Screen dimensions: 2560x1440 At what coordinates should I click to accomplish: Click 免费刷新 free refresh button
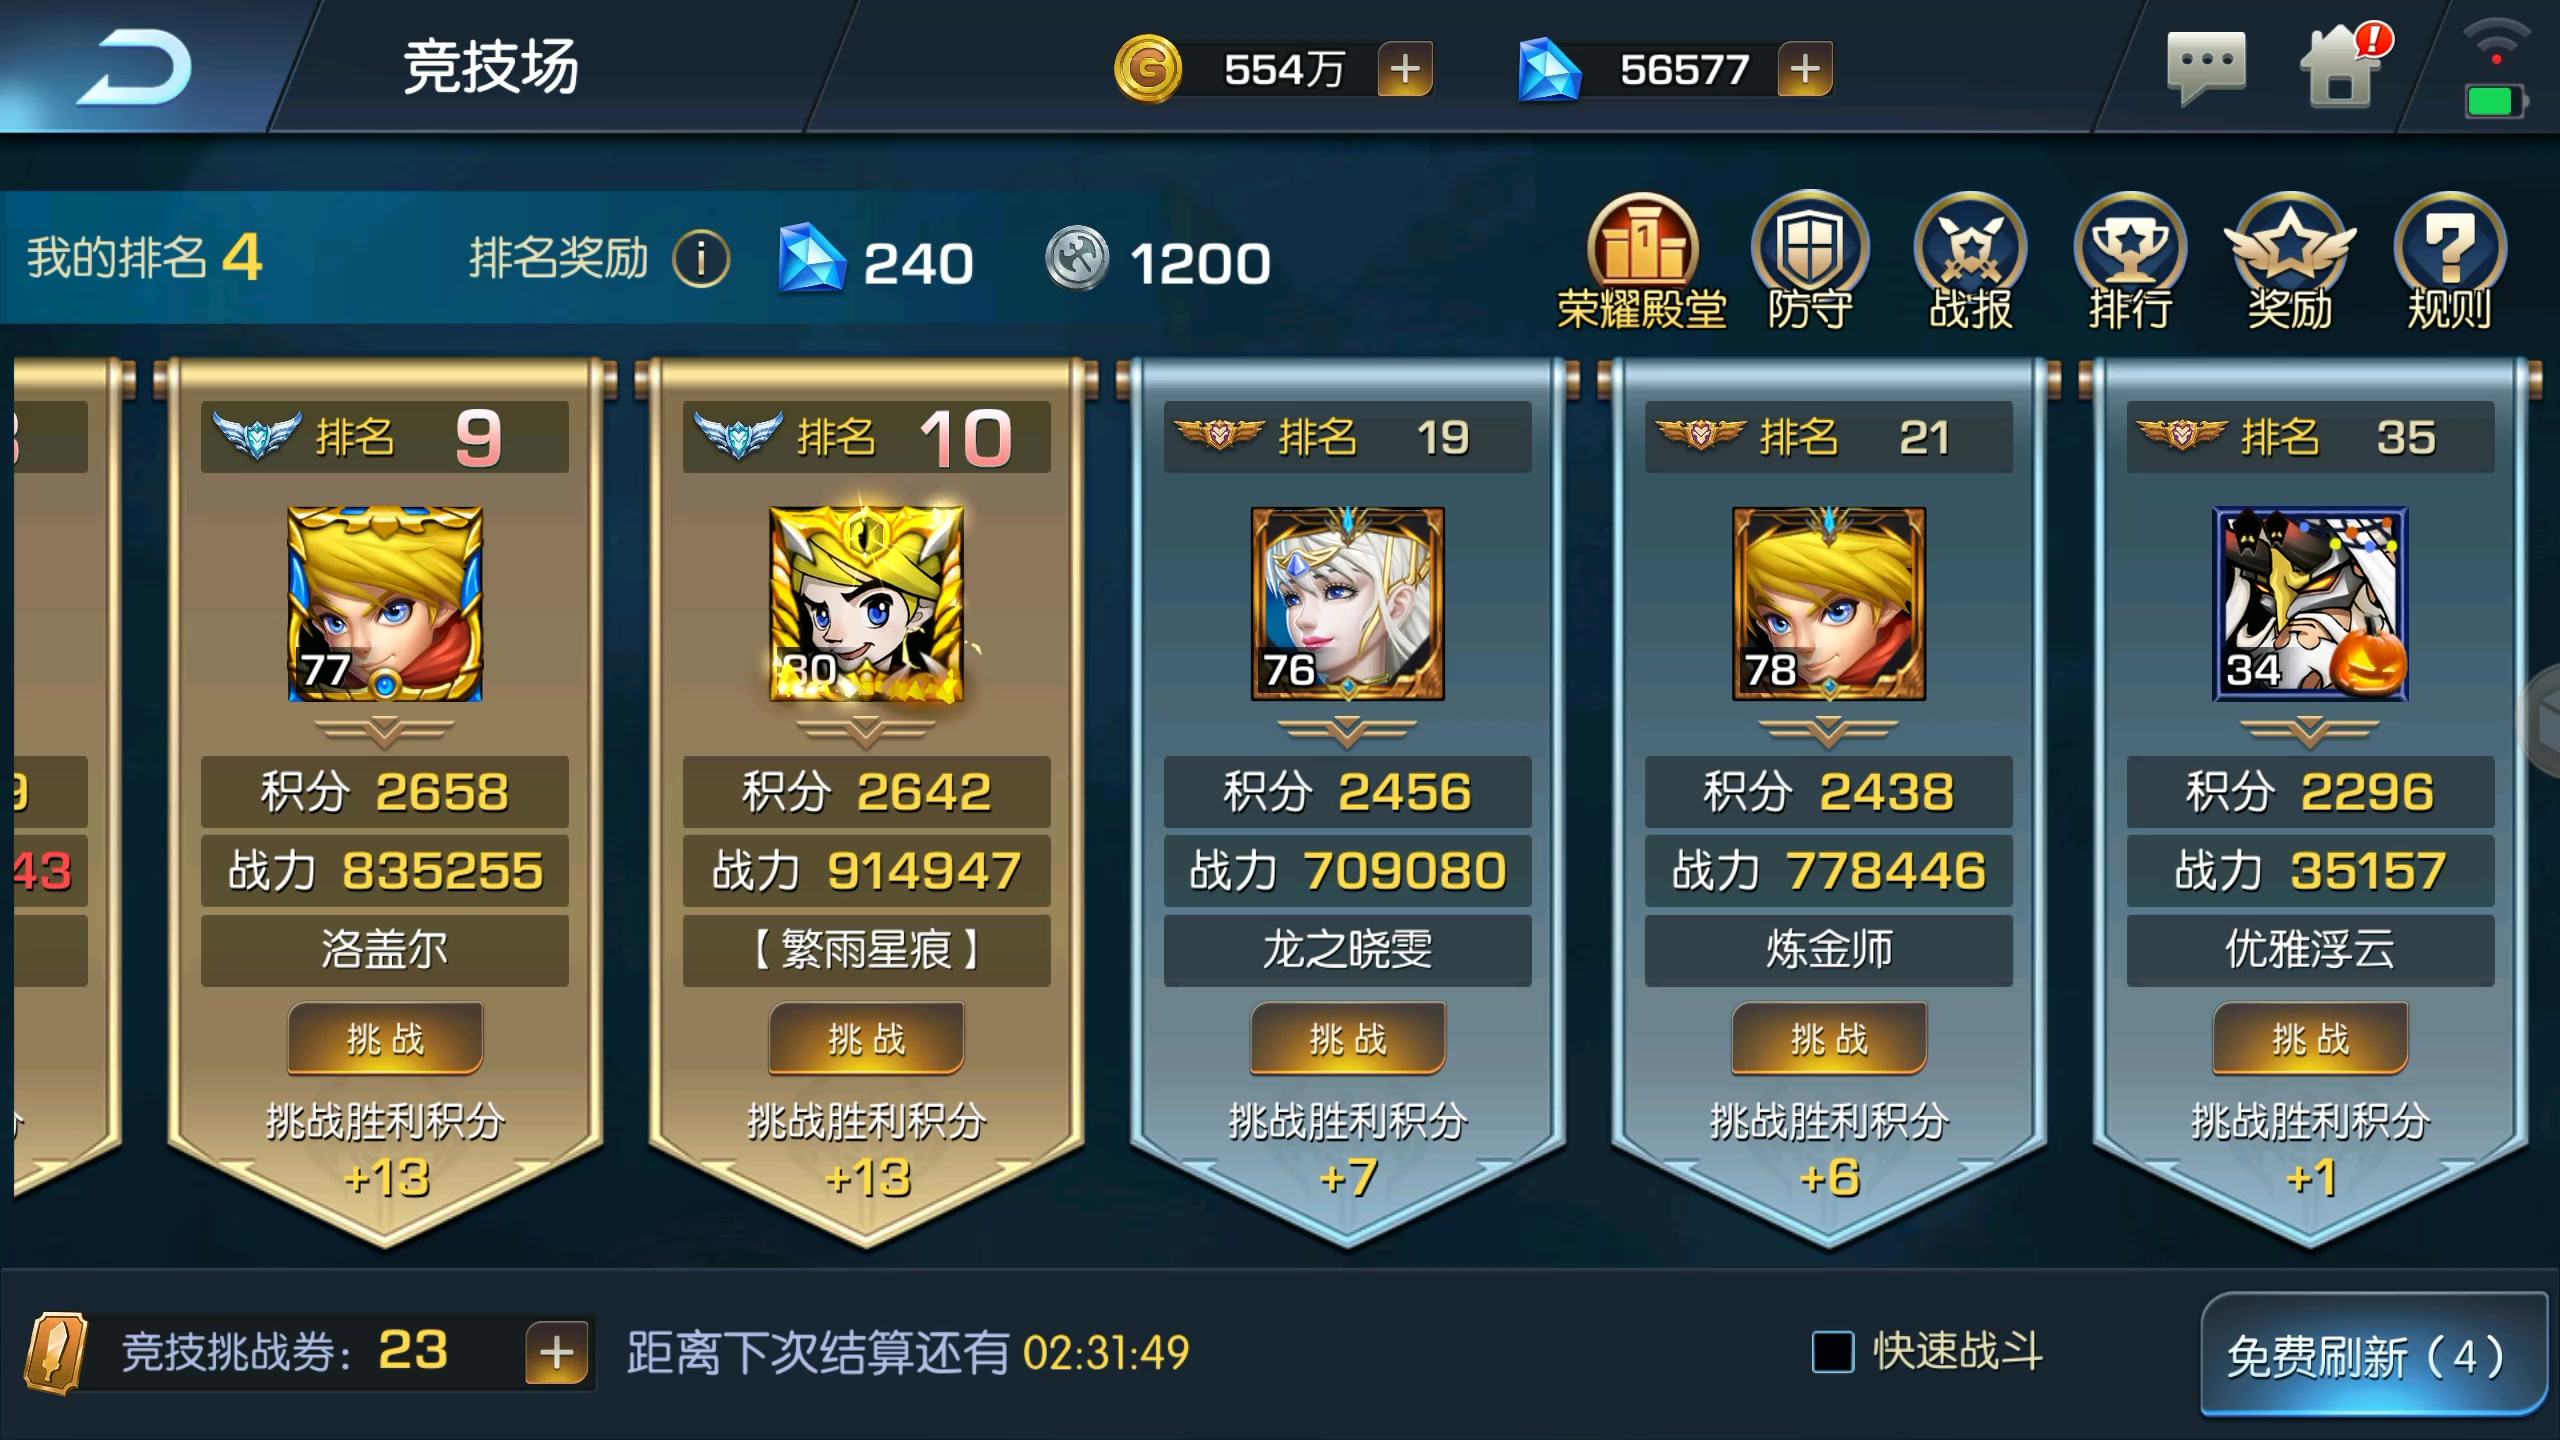coord(2372,1355)
